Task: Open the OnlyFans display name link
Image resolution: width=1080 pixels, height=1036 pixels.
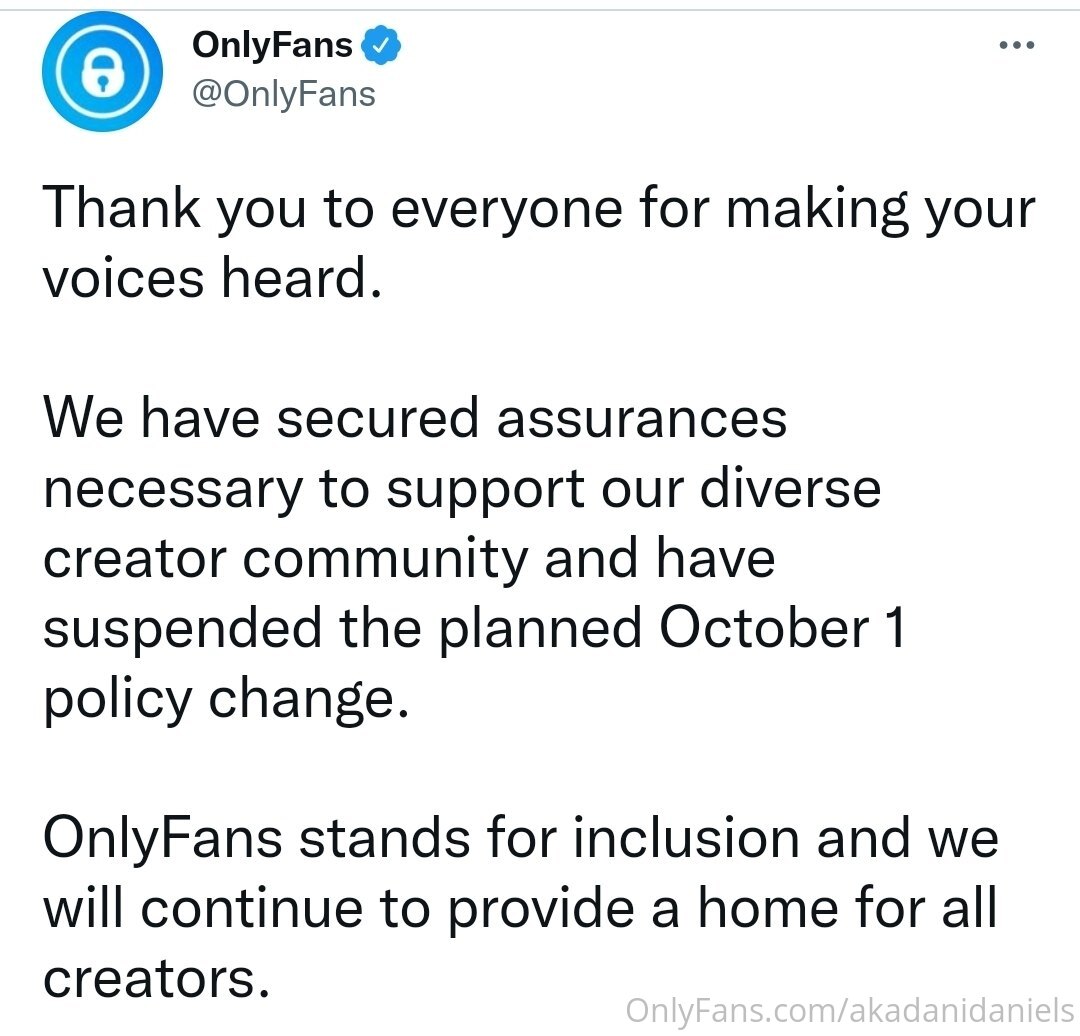Action: point(272,45)
